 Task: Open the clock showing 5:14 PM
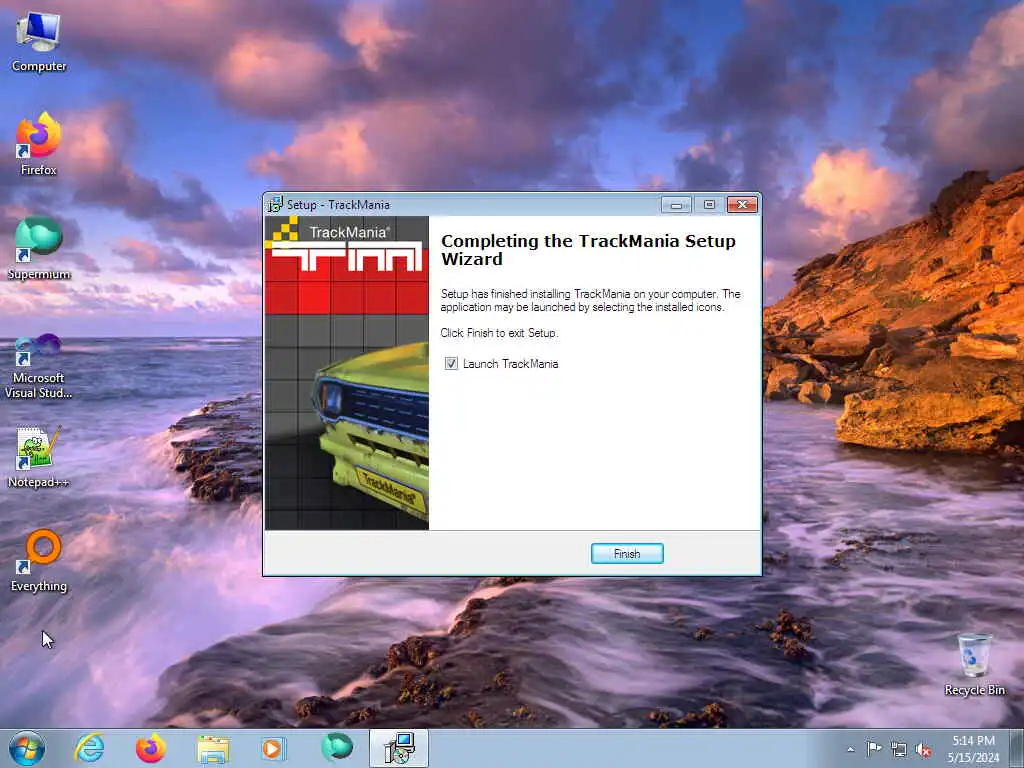pyautogui.click(x=973, y=748)
